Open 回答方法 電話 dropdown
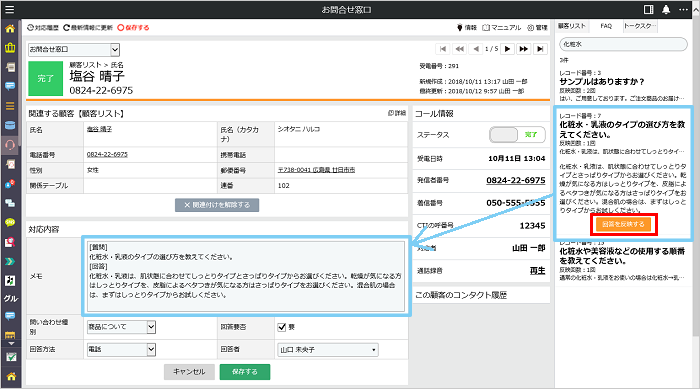The image size is (700, 389). tap(121, 349)
